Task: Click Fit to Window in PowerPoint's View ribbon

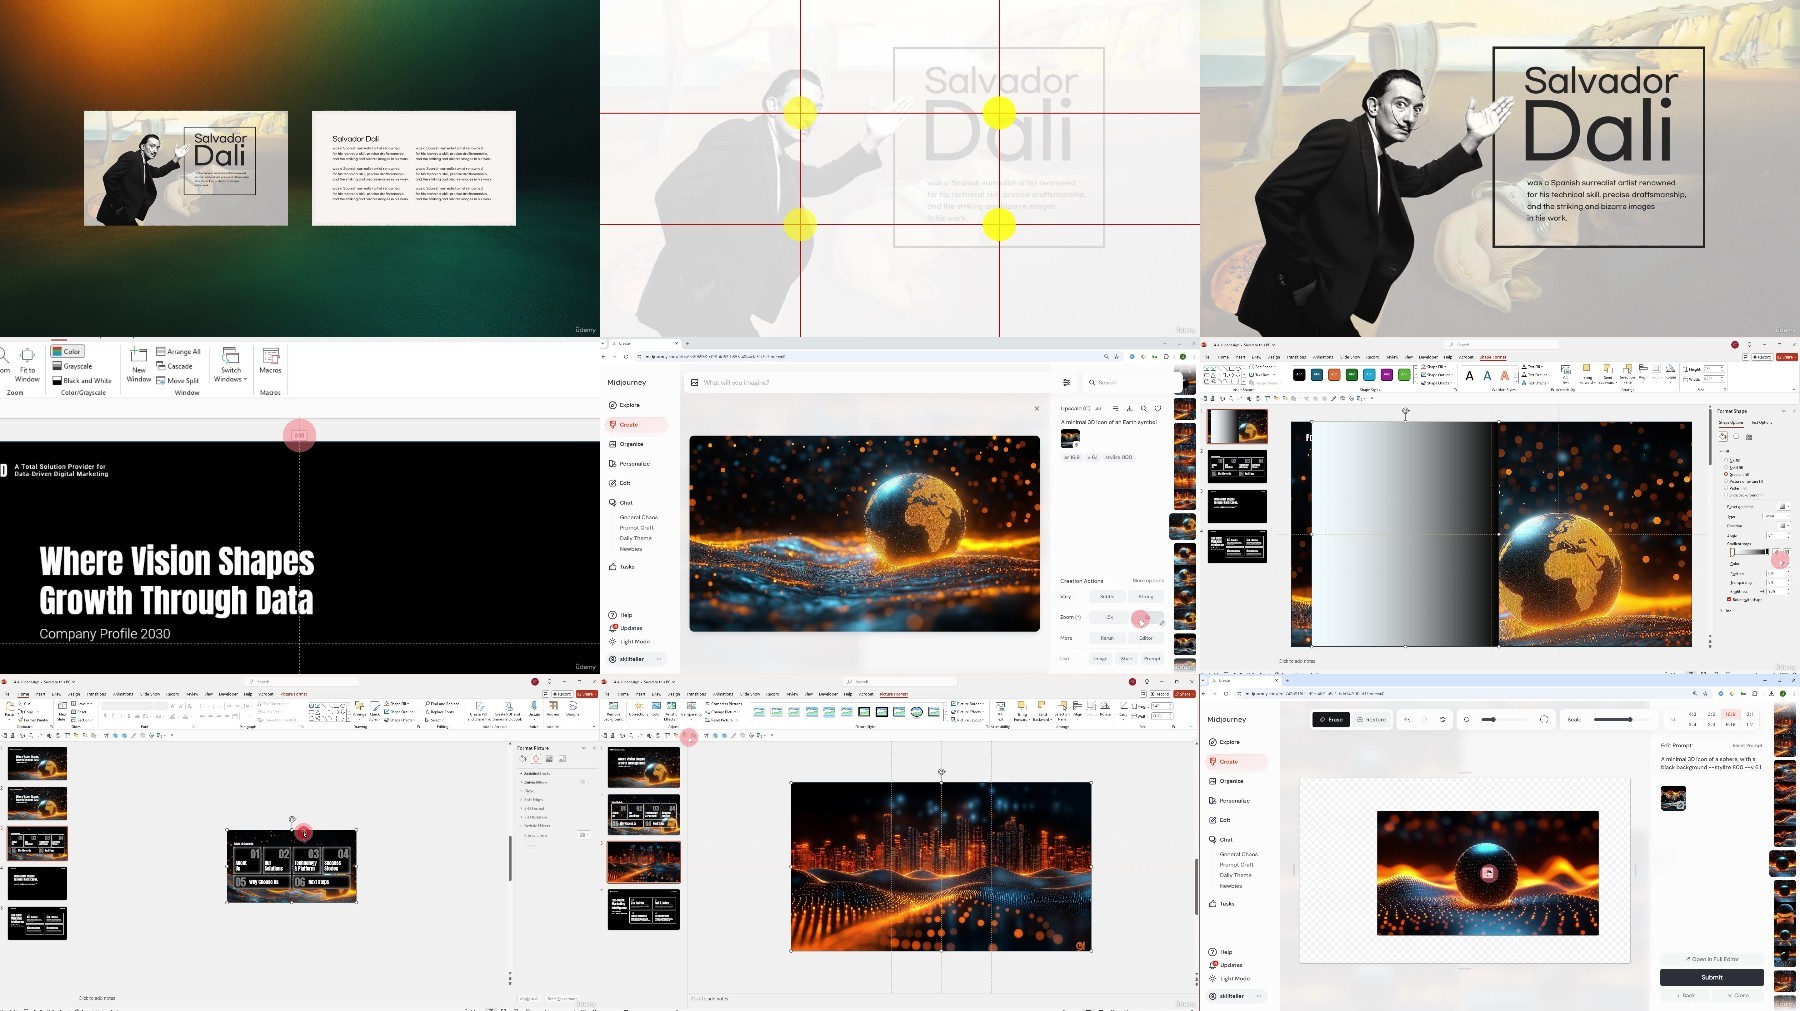Action: [x=27, y=365]
